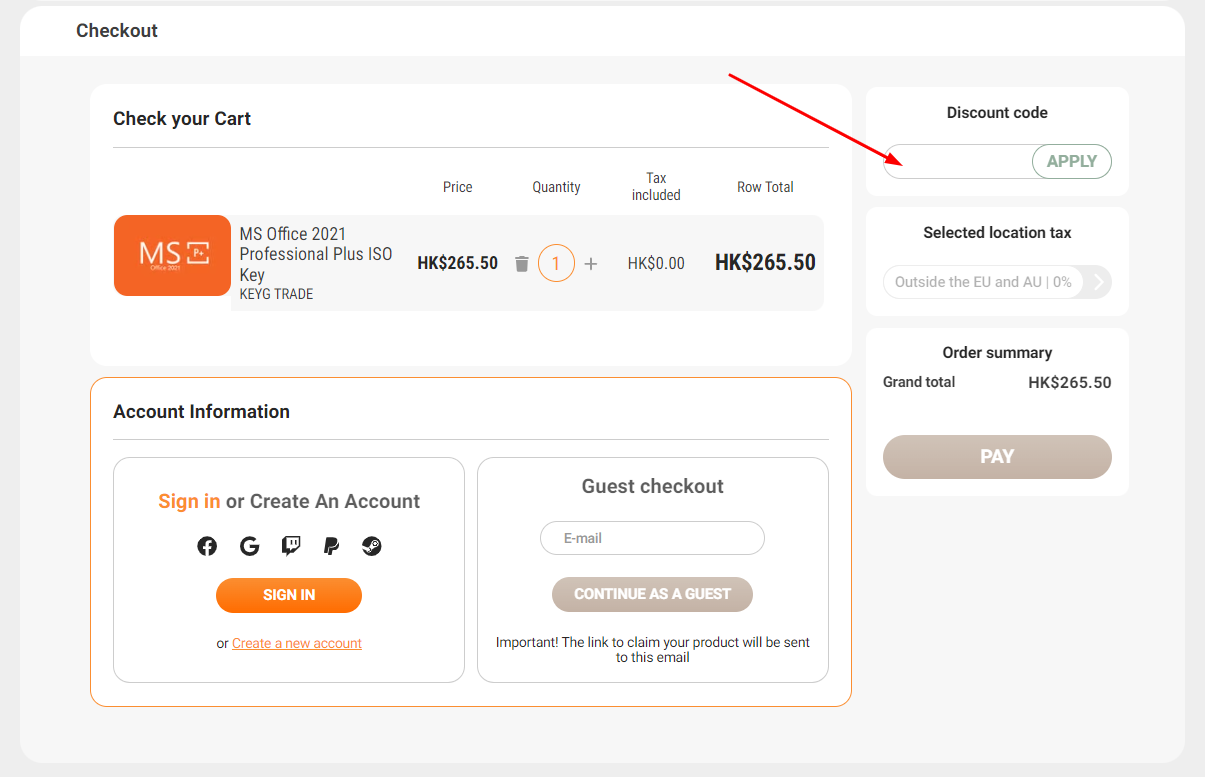Click the Guest checkout heading
Image resolution: width=1205 pixels, height=777 pixels.
coord(653,486)
